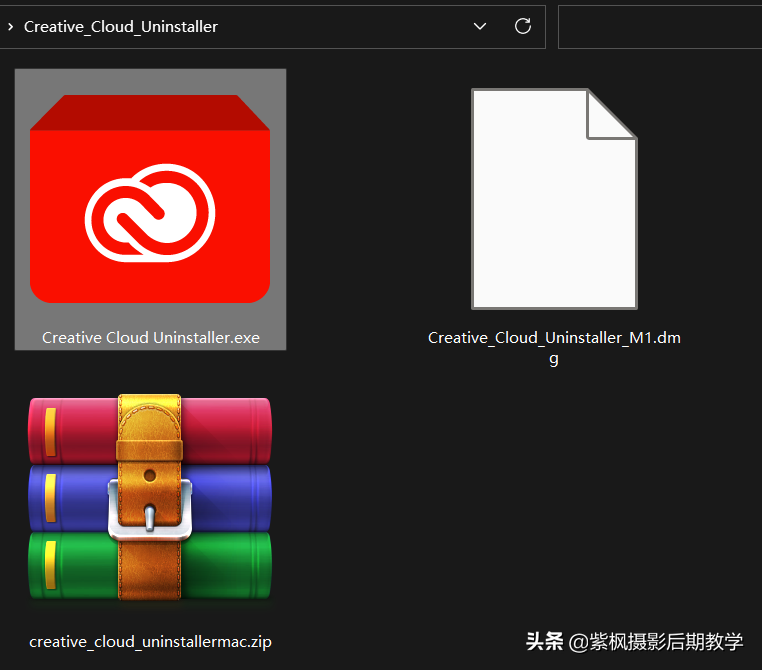Expand the breadcrumb chevron before Creative_Cloud_Uninstaller

11,27
